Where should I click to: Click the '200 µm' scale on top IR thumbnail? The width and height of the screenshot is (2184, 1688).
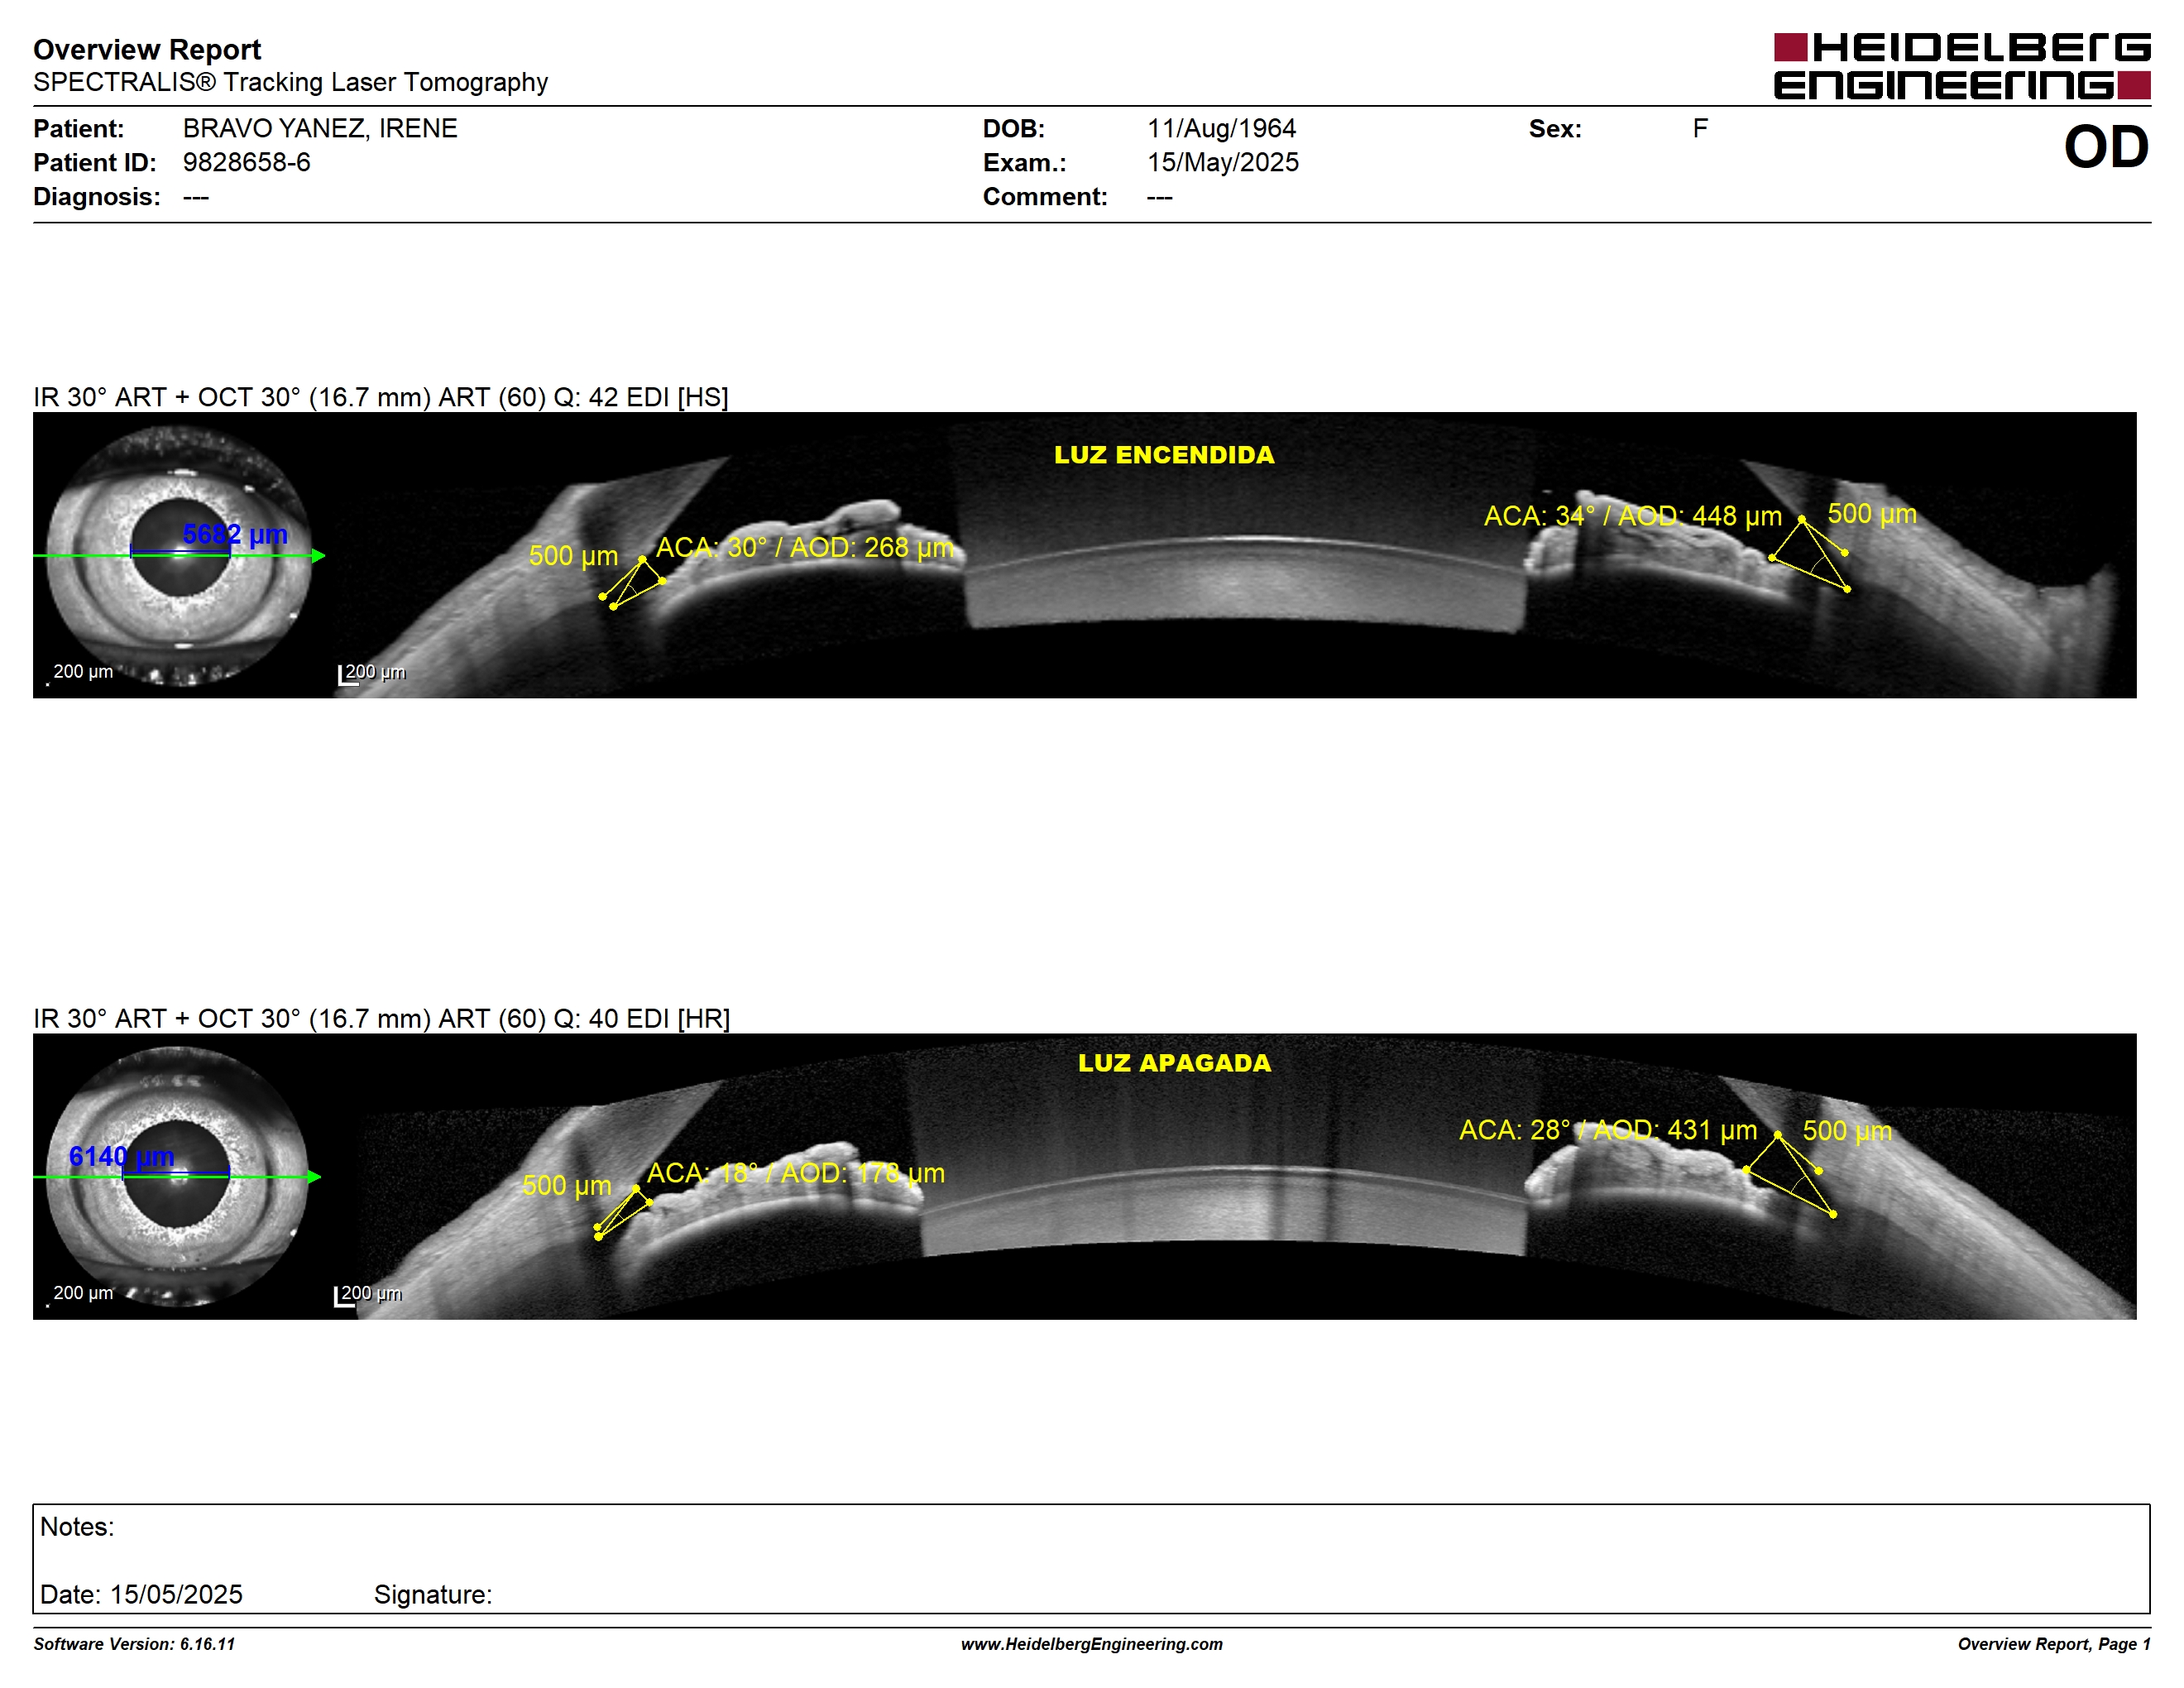coord(82,672)
